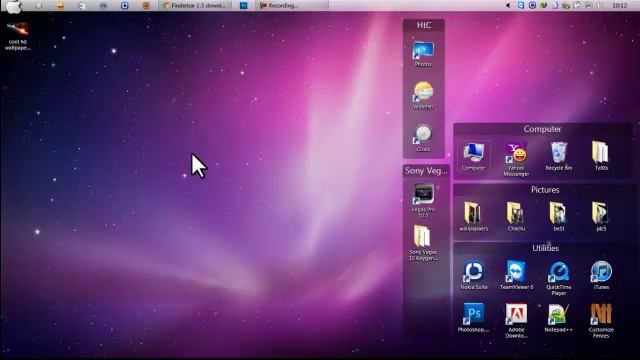The height and width of the screenshot is (360, 640).
Task: Open Customize Fences
Action: point(601,321)
